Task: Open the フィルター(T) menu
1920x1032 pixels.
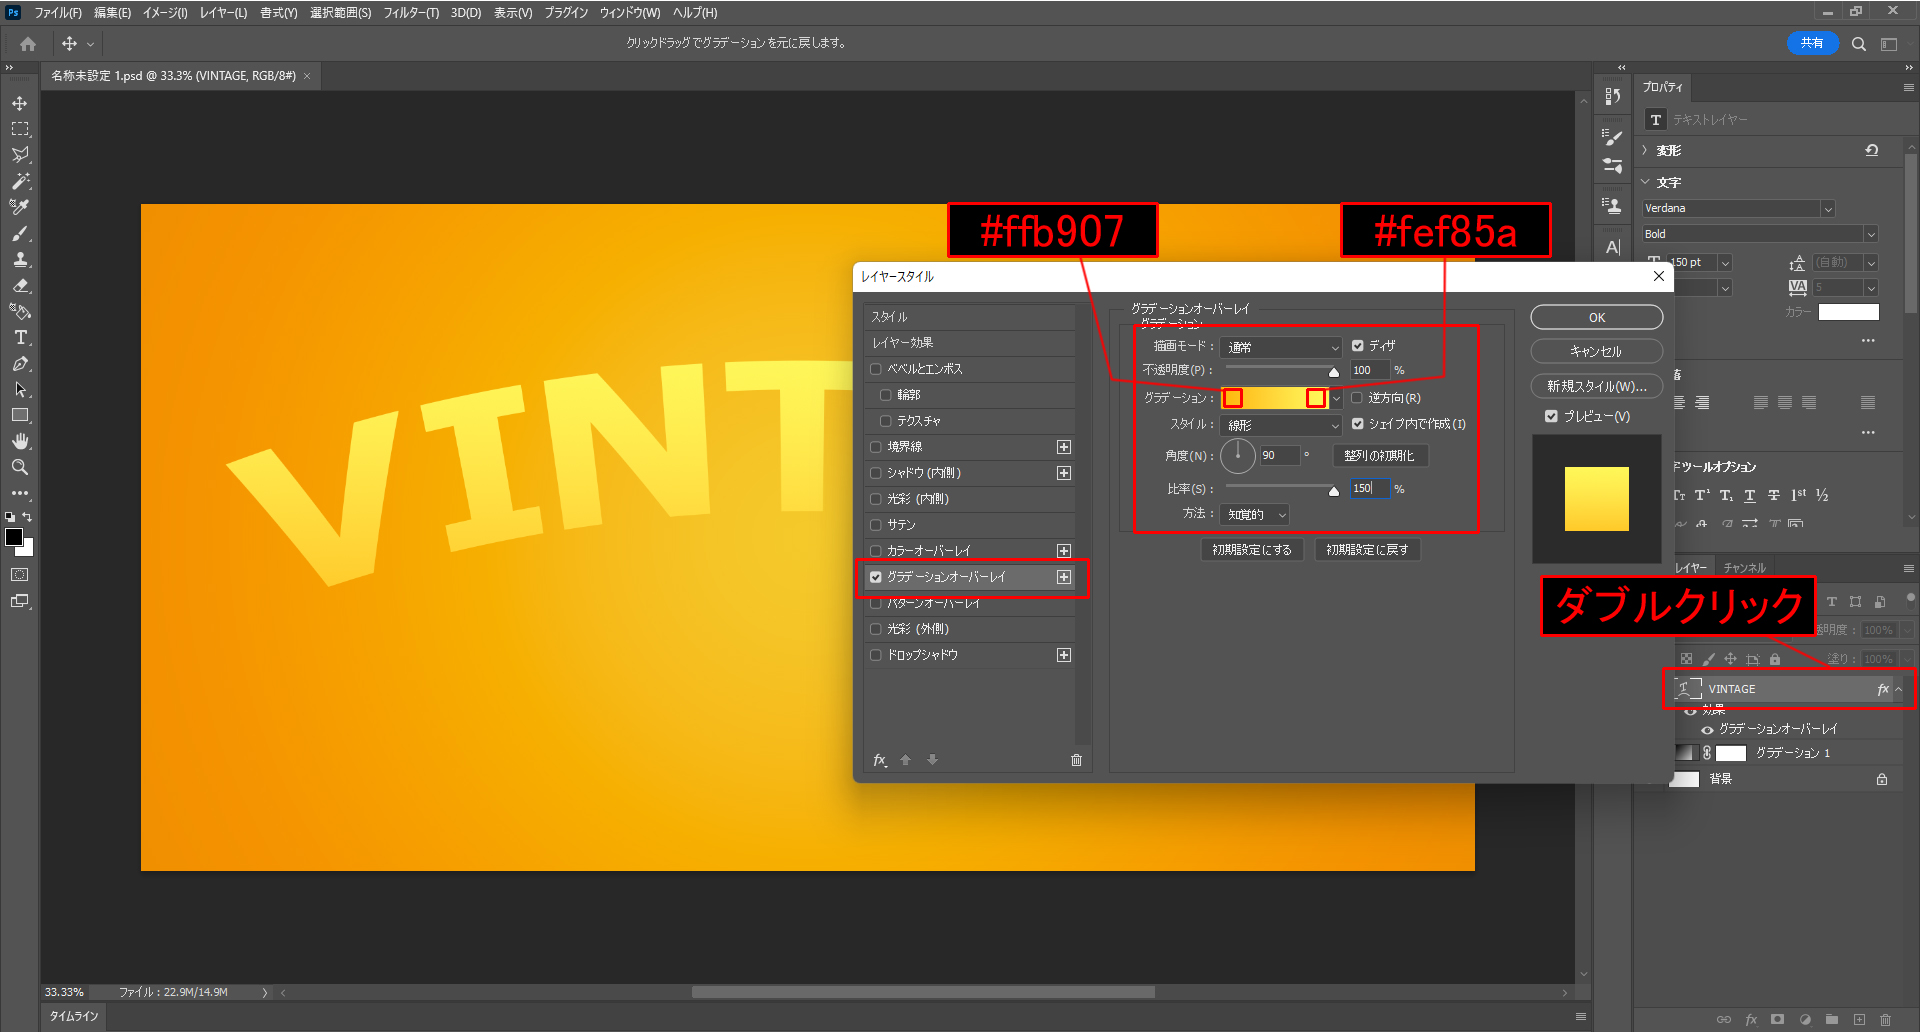Action: click(410, 13)
